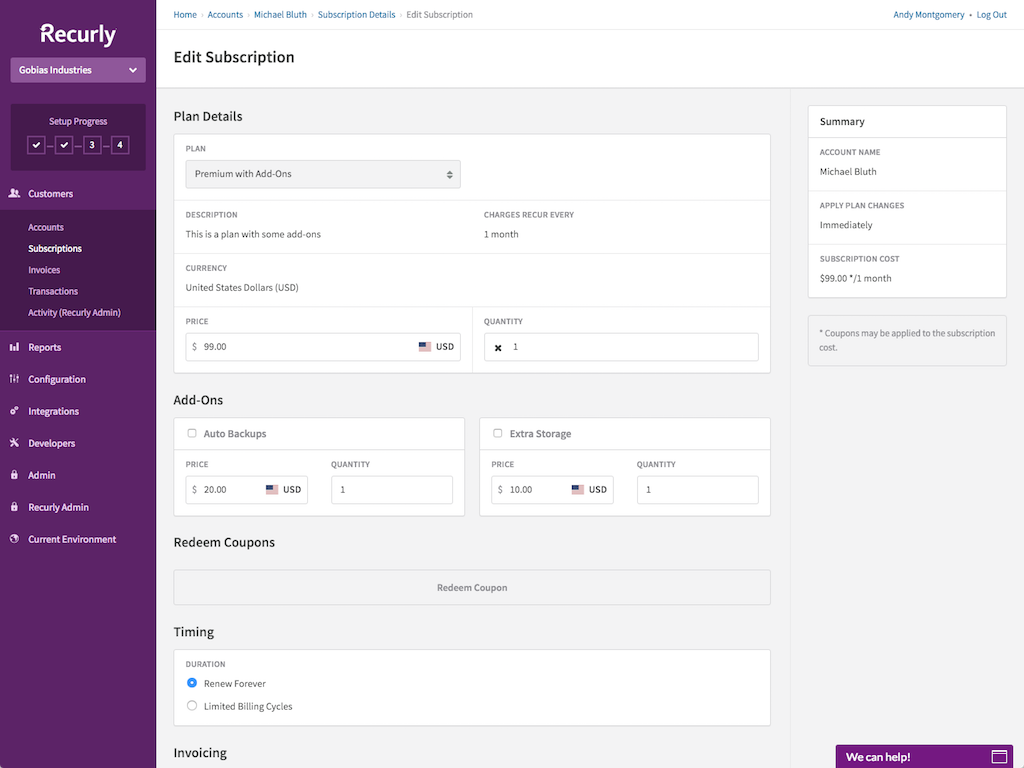The height and width of the screenshot is (768, 1024).
Task: Click the Subscription Details breadcrumb link
Action: pos(357,14)
